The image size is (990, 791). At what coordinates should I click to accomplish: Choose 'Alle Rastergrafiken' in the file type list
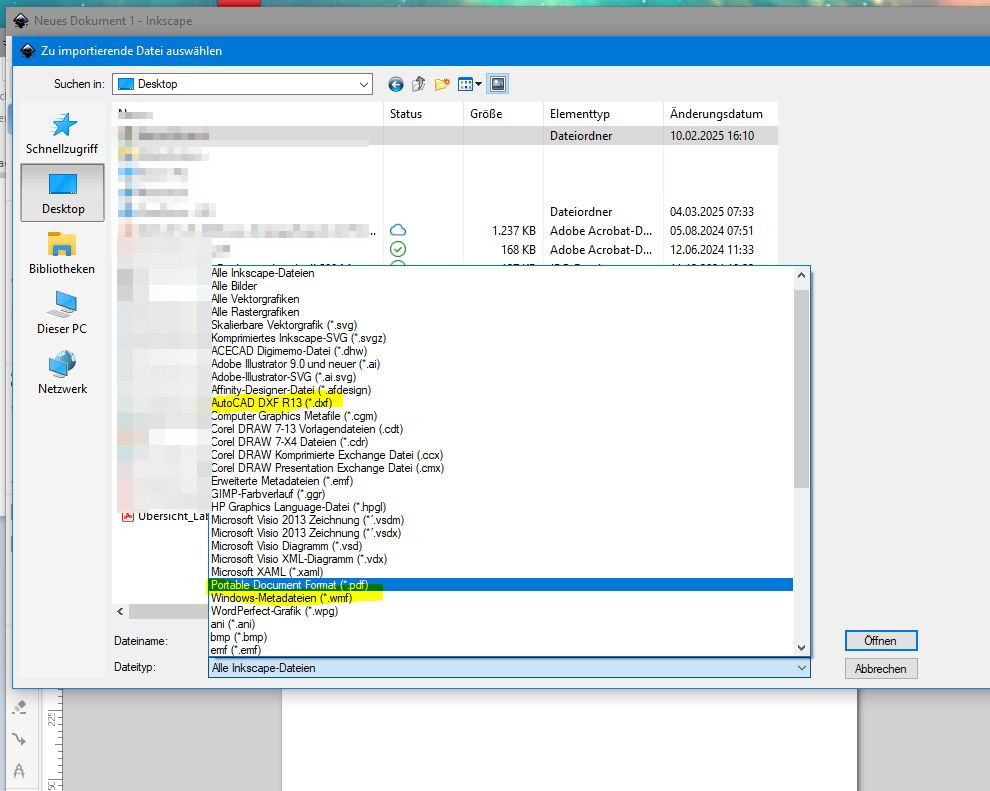click(x=255, y=312)
